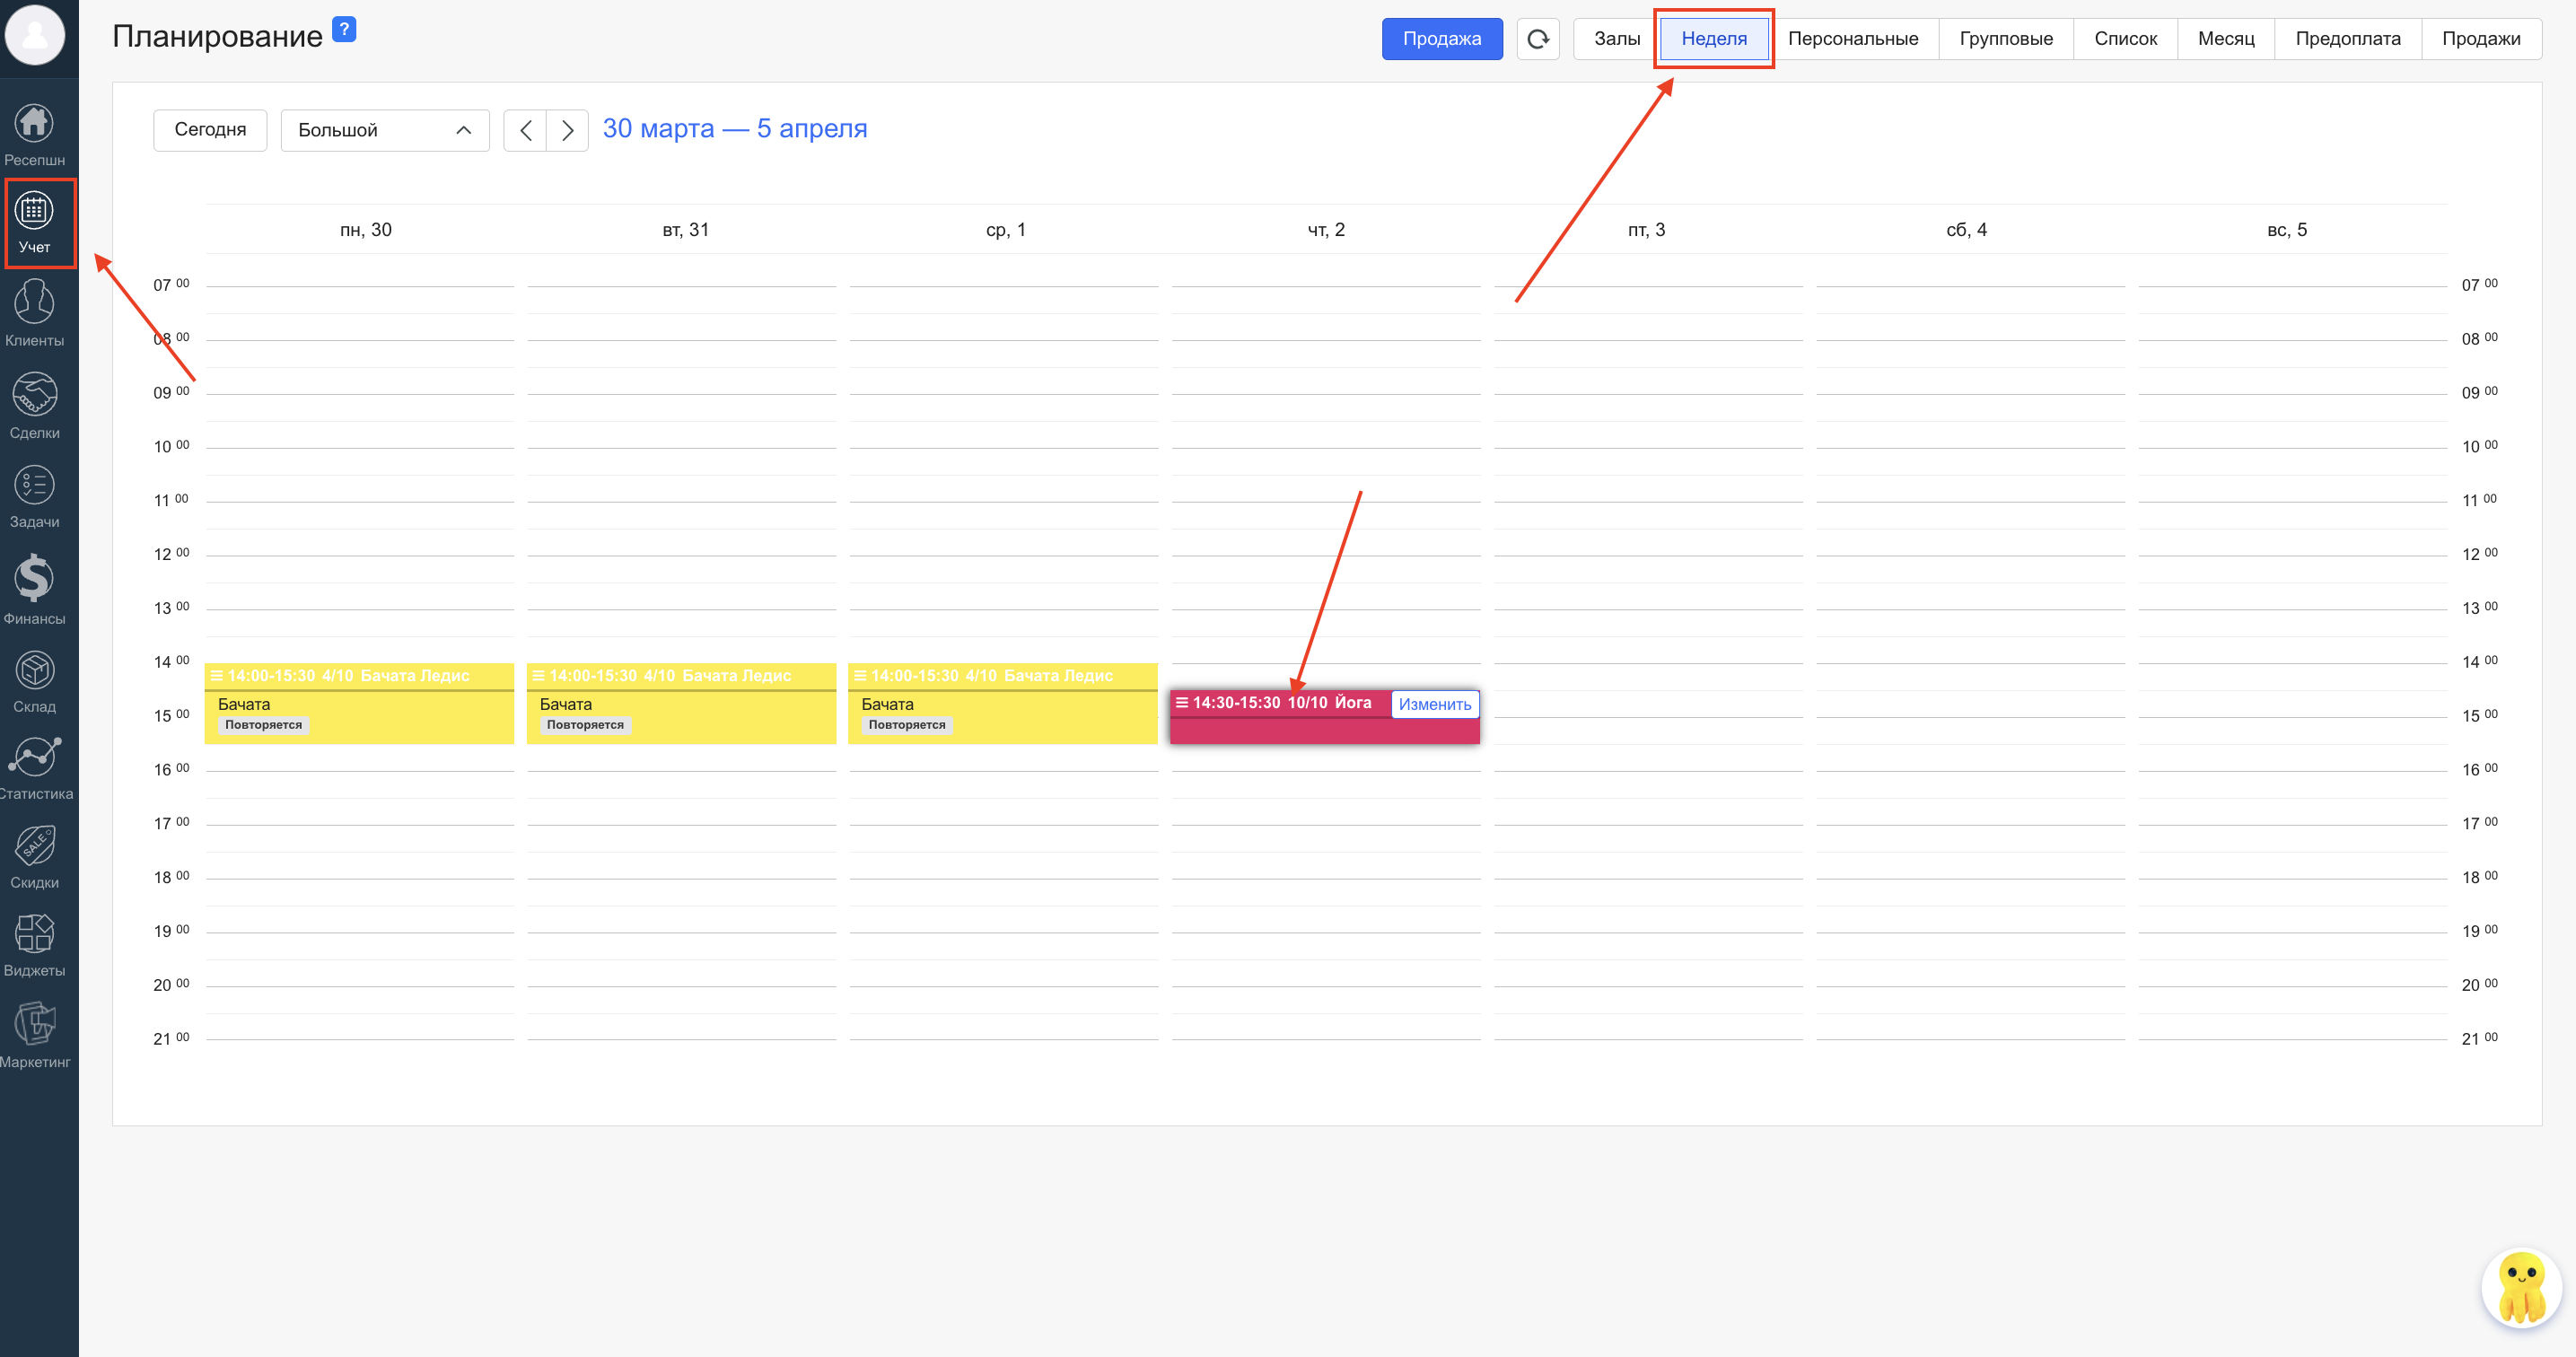Switch to the Месяц tab
Viewport: 2576px width, 1357px height.
[x=2225, y=39]
